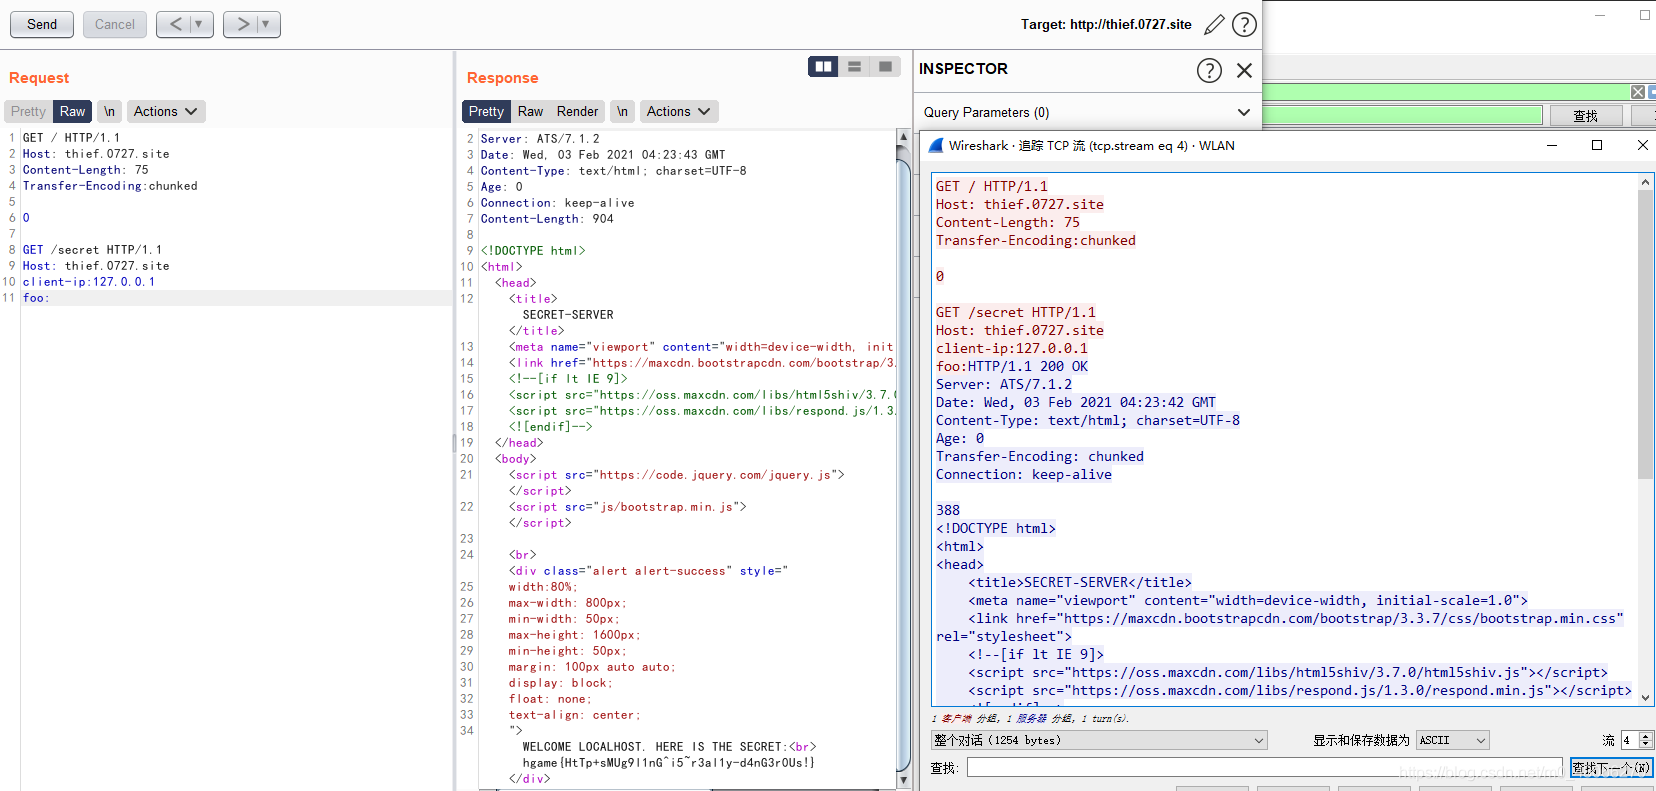Viewport: 1656px width, 791px height.
Task: Select the 'GET /secret HTTP/1.1' request line
Action: coord(92,250)
